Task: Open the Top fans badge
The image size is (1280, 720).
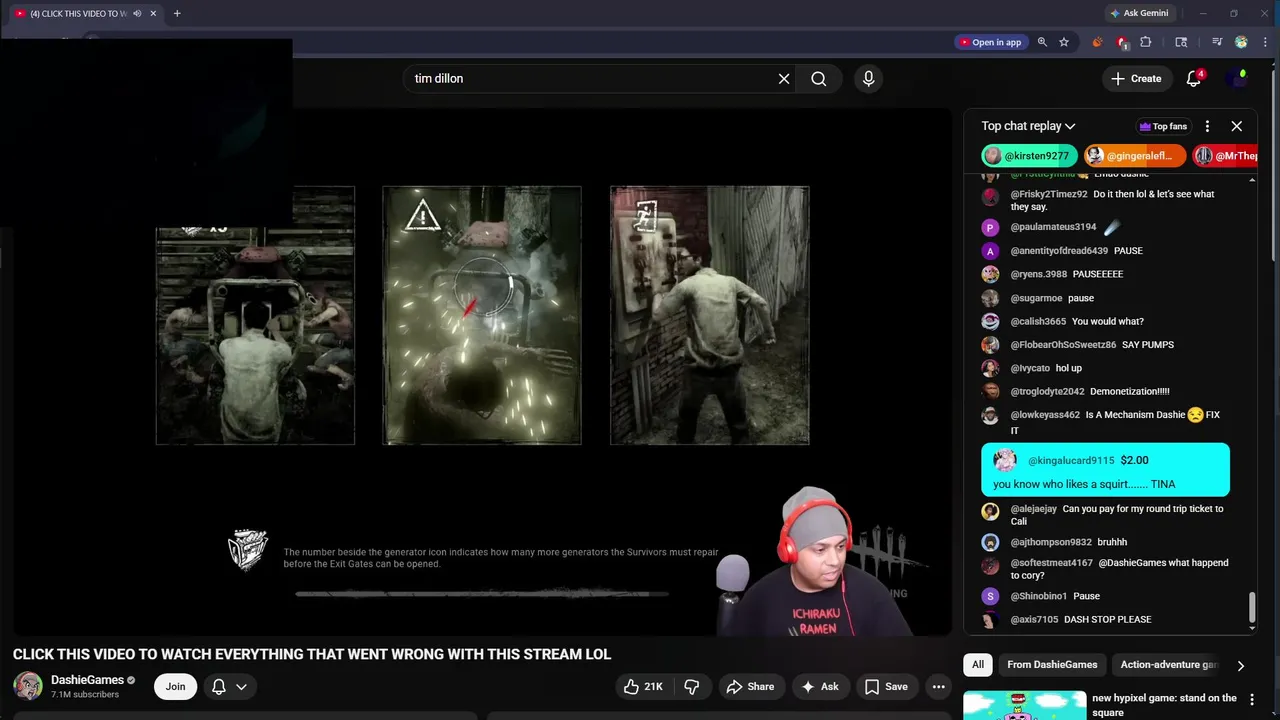Action: (1163, 126)
